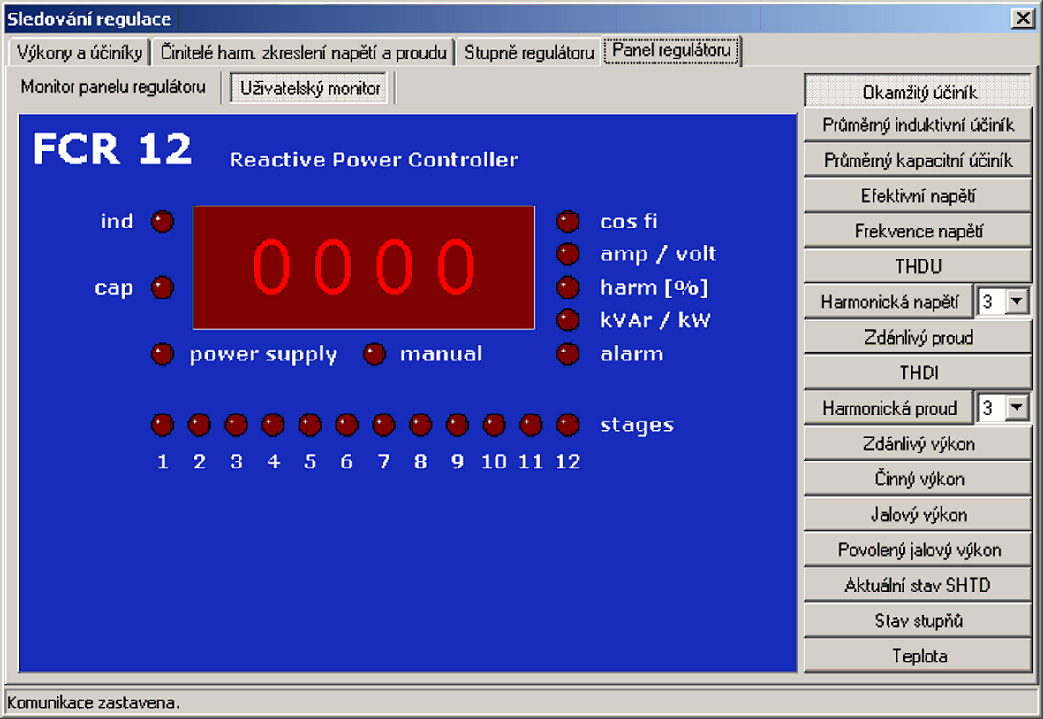The height and width of the screenshot is (719, 1043).
Task: Click the harm [%] LED indicator
Action: click(x=568, y=287)
